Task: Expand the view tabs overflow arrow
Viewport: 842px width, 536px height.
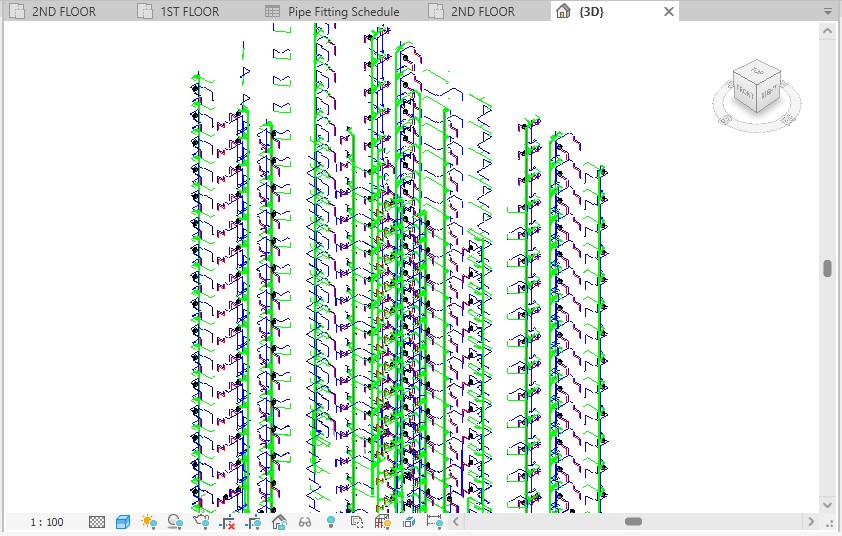Action: tap(828, 11)
